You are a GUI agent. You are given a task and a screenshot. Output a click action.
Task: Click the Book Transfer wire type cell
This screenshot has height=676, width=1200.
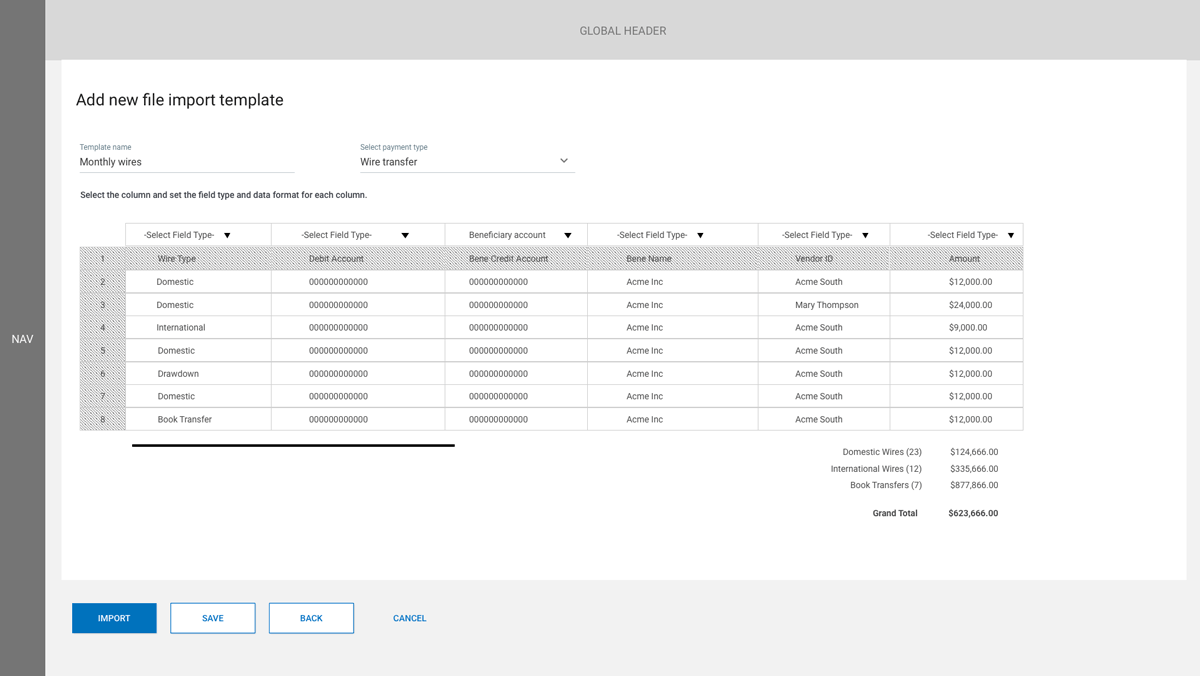(x=198, y=420)
